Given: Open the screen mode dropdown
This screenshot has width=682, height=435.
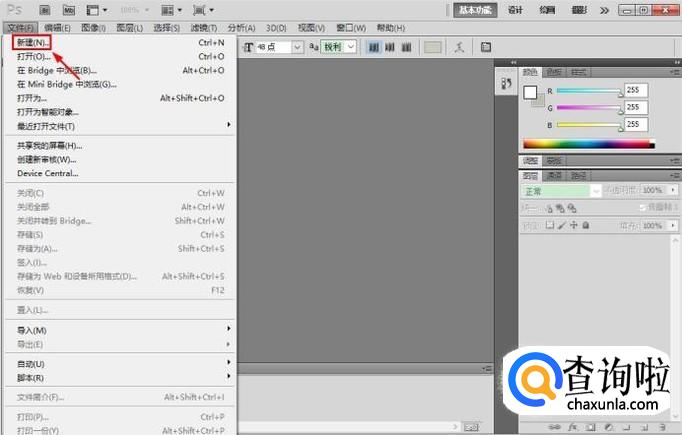Looking at the screenshot, I should (x=203, y=10).
